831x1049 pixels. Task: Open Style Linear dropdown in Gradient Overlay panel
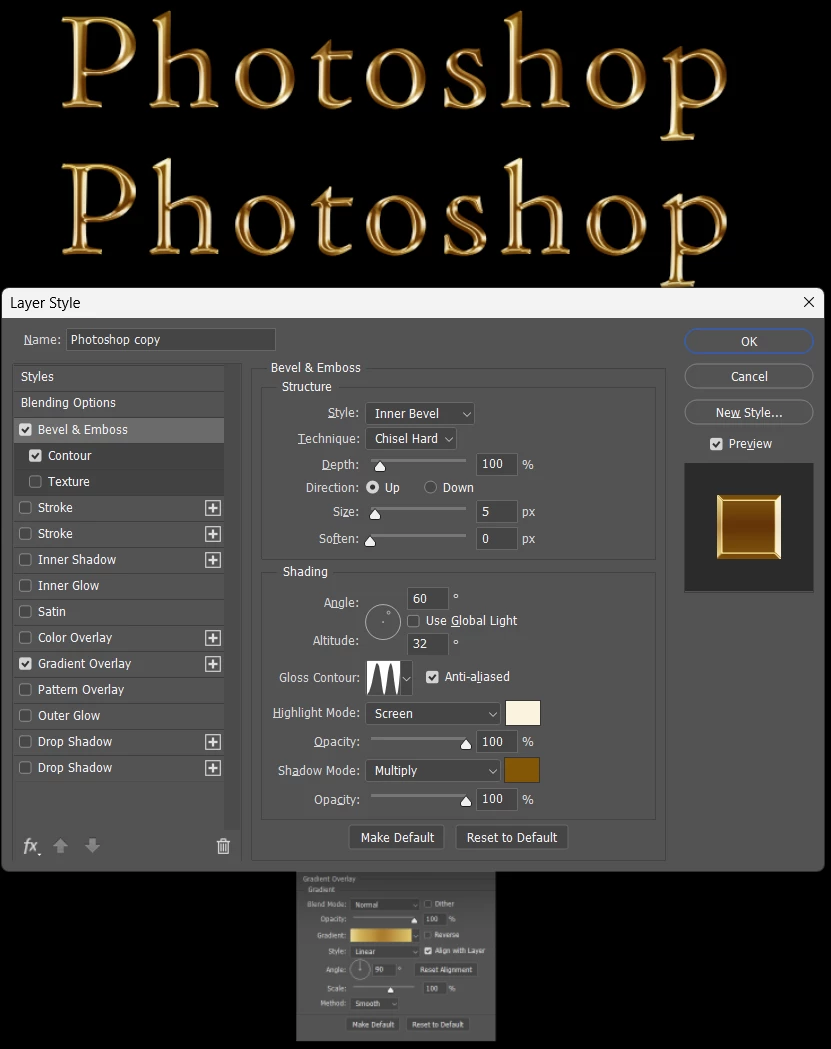coord(385,951)
